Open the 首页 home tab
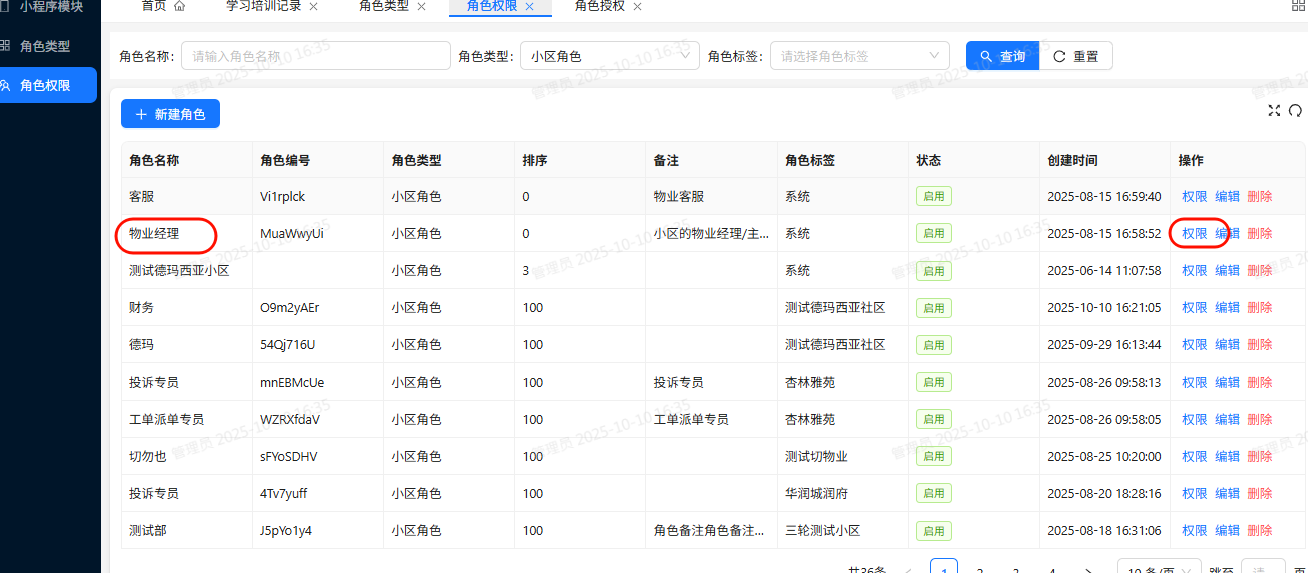Screen dimensions: 1308x573 163,6
